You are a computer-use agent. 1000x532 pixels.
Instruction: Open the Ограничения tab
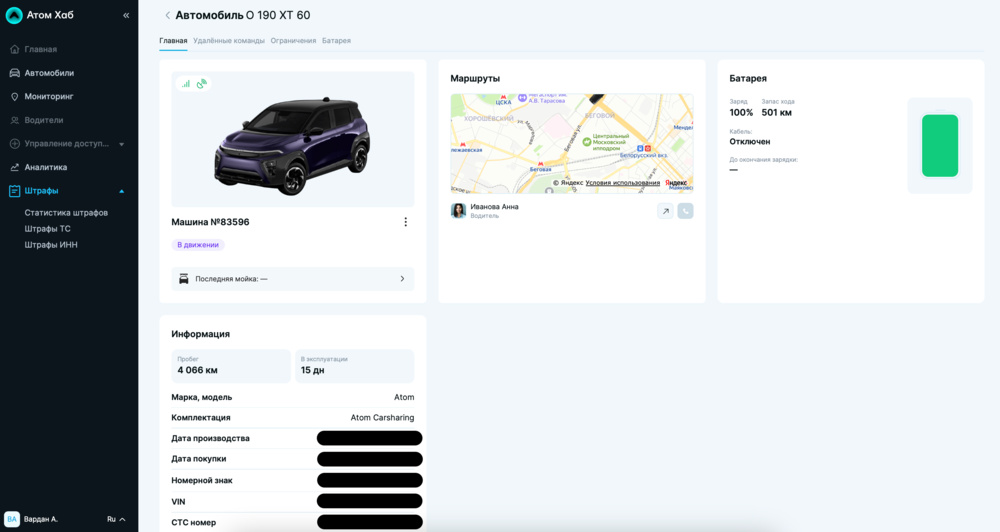point(293,41)
